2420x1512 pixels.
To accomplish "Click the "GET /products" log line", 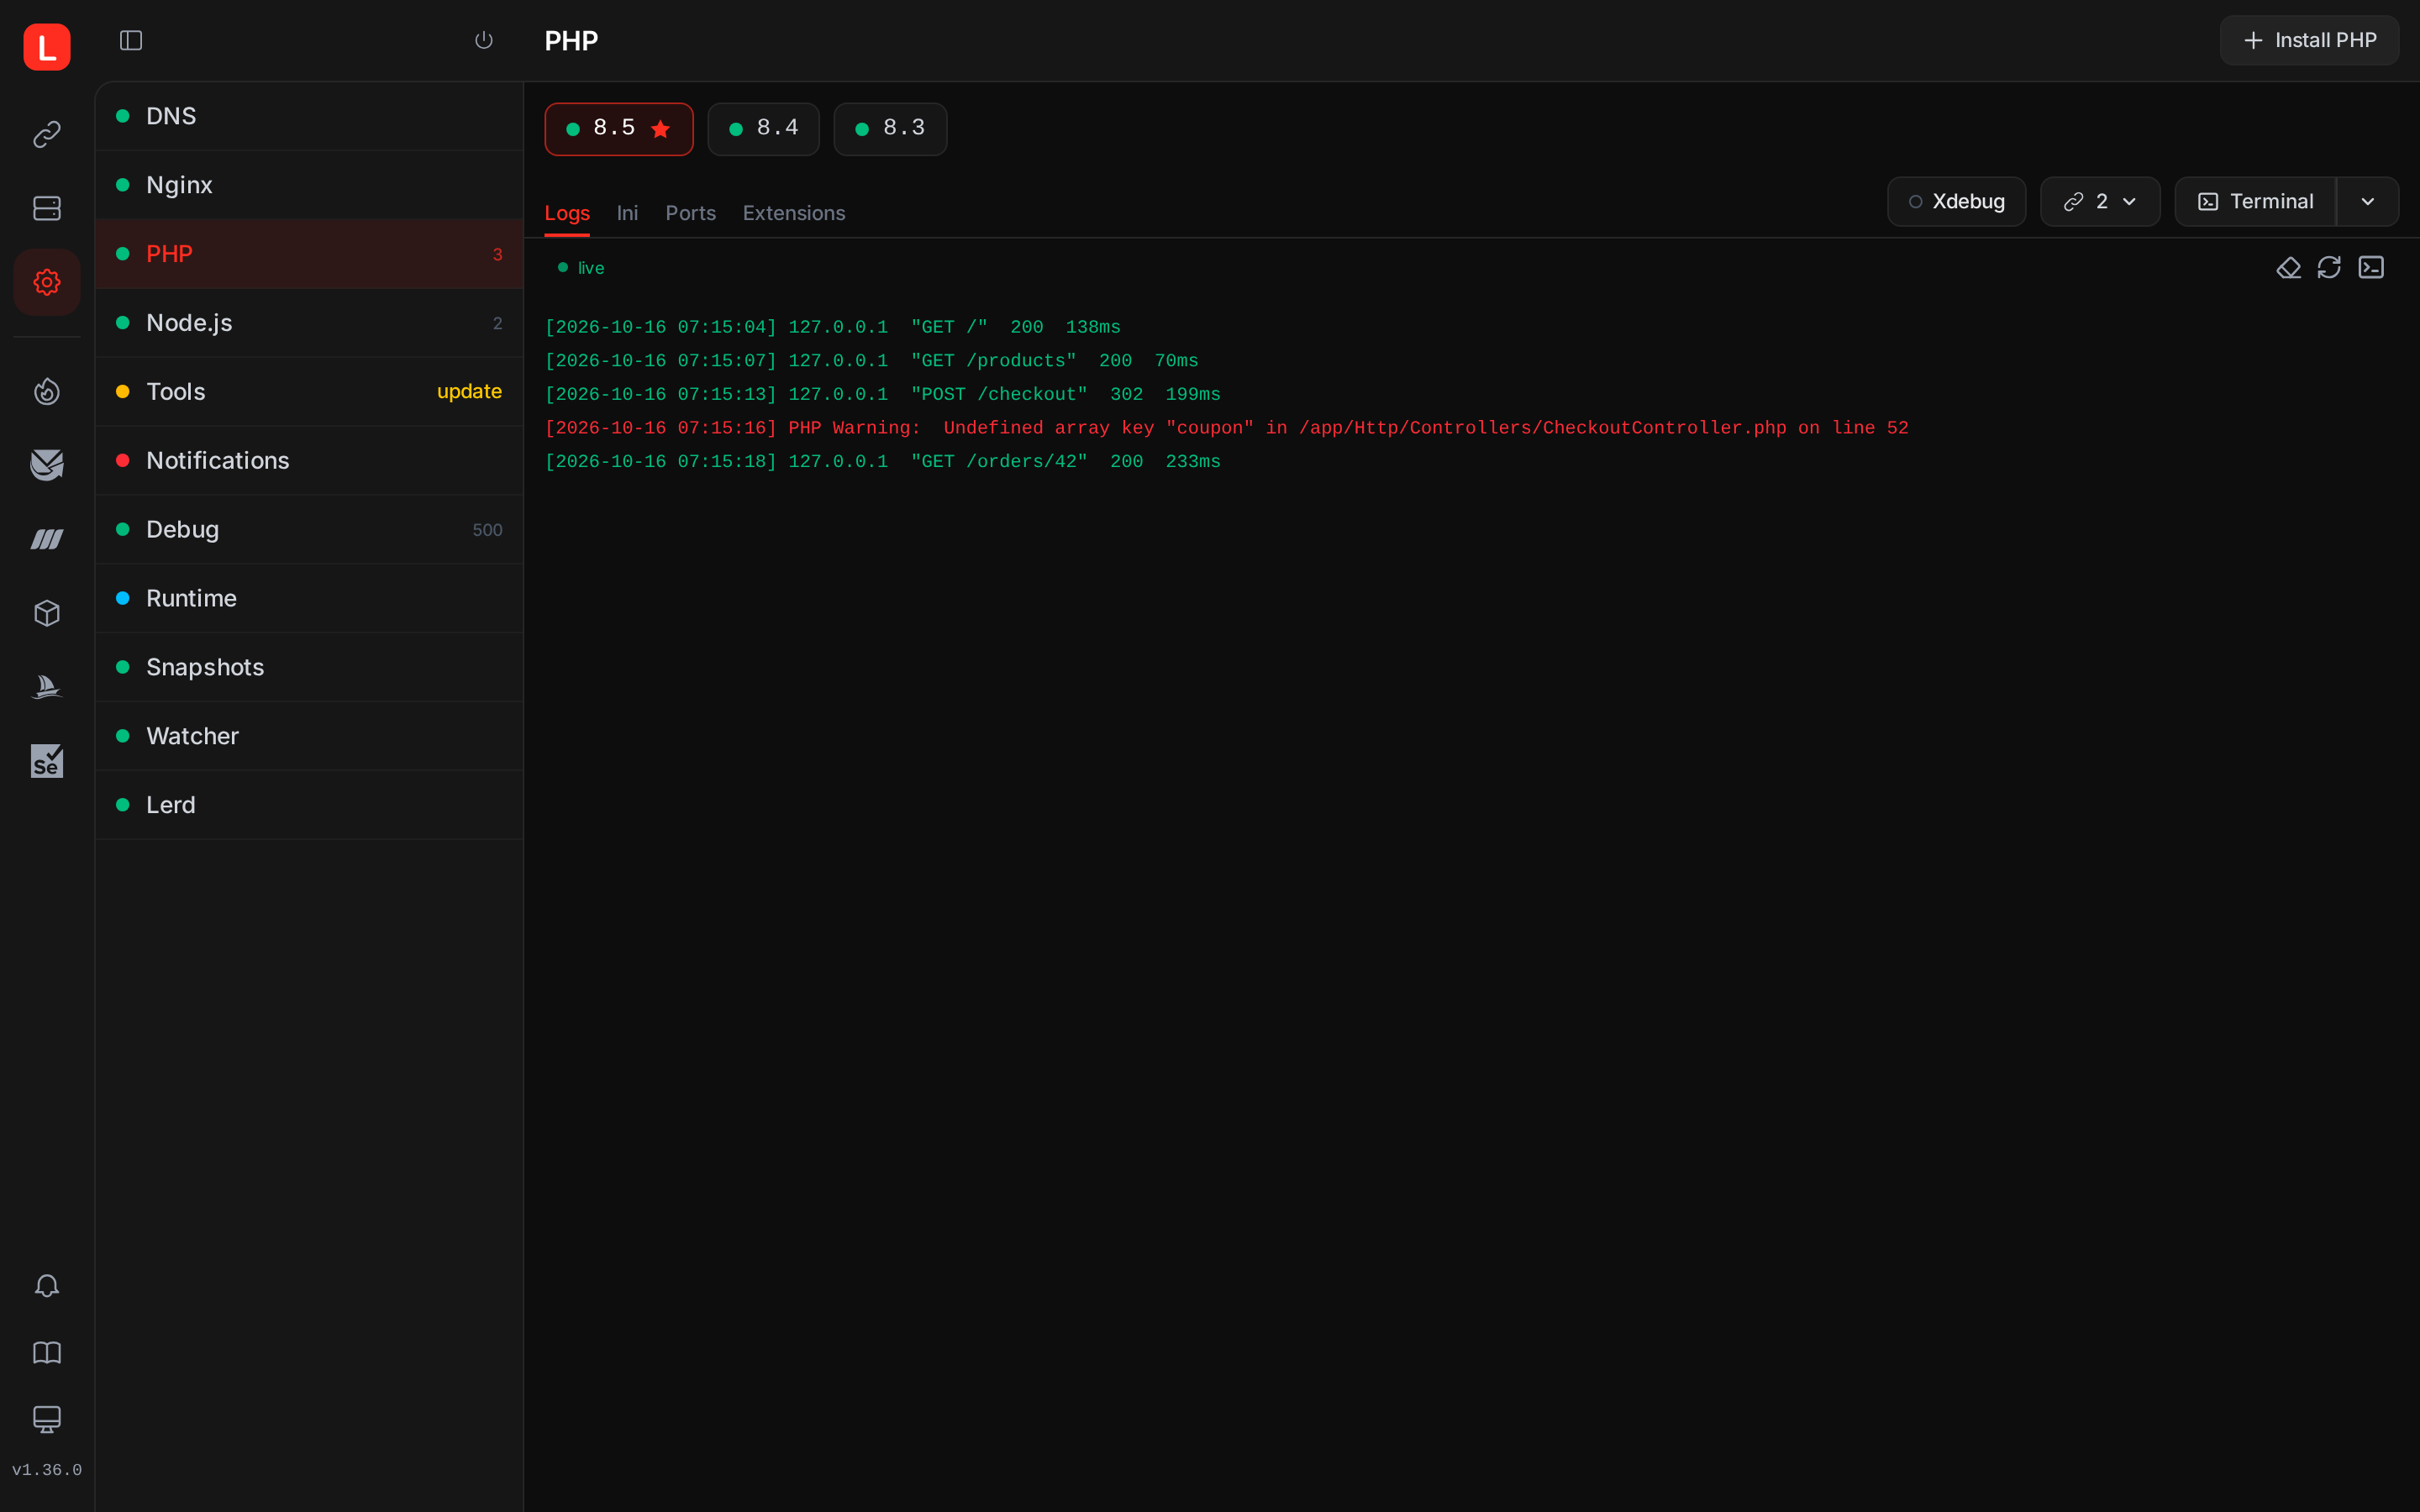I will point(871,361).
